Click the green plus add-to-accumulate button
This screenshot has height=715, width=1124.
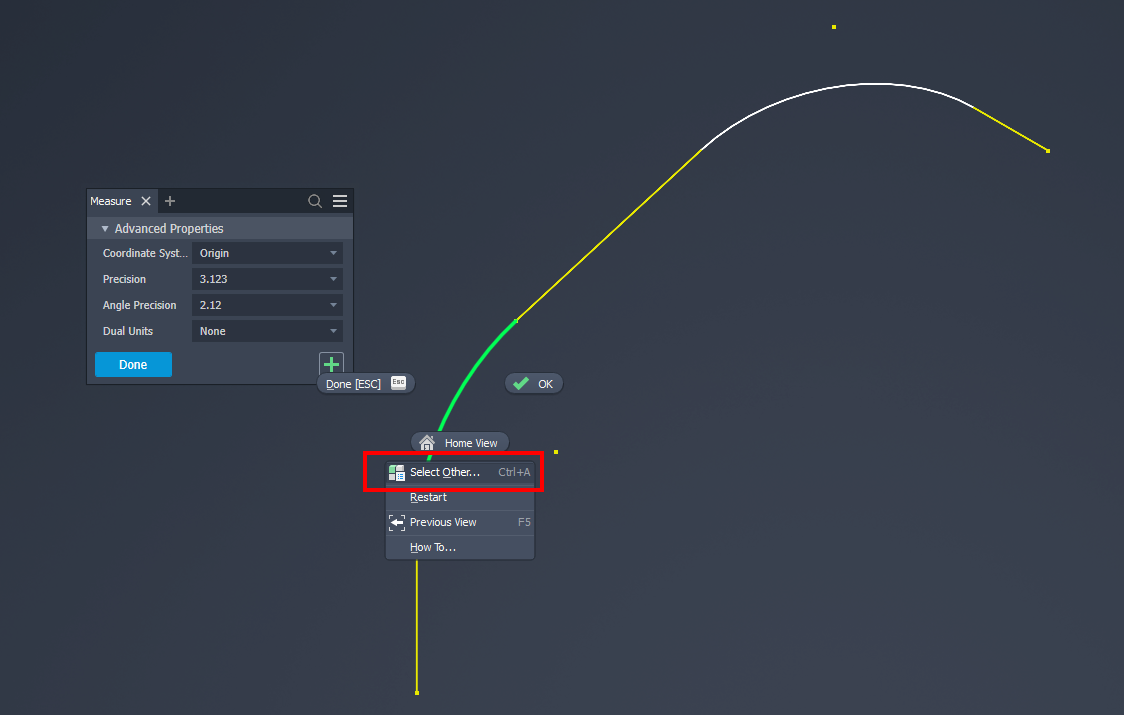click(331, 364)
